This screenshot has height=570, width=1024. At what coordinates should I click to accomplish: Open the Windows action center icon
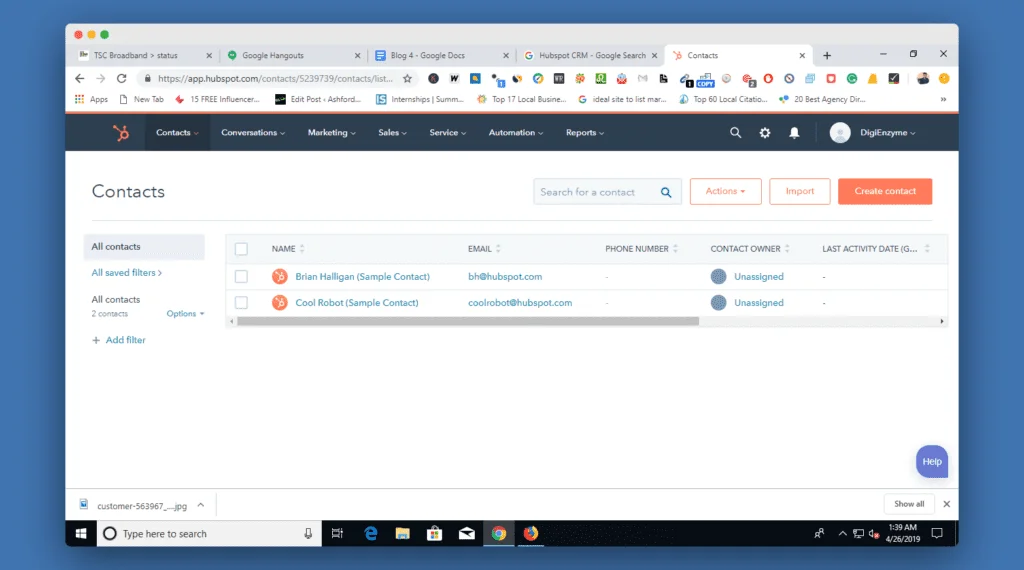(937, 533)
